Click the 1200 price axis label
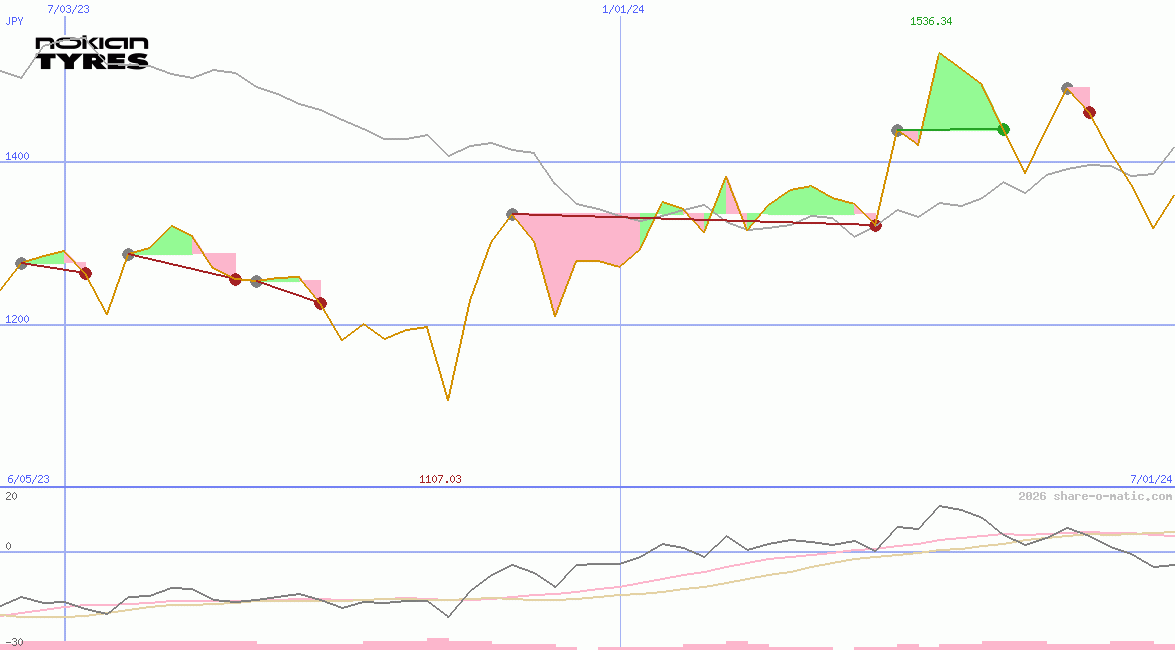This screenshot has width=1175, height=650. (17, 319)
